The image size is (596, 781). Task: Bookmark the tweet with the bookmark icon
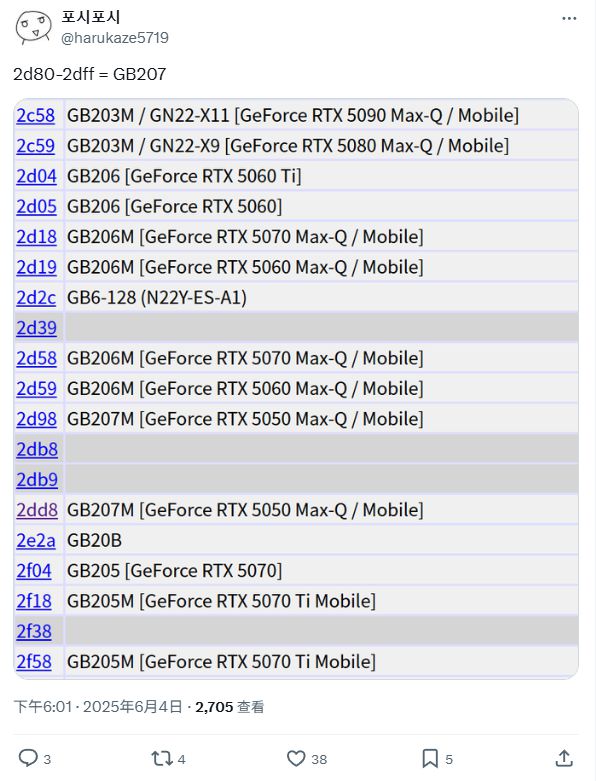(x=430, y=759)
